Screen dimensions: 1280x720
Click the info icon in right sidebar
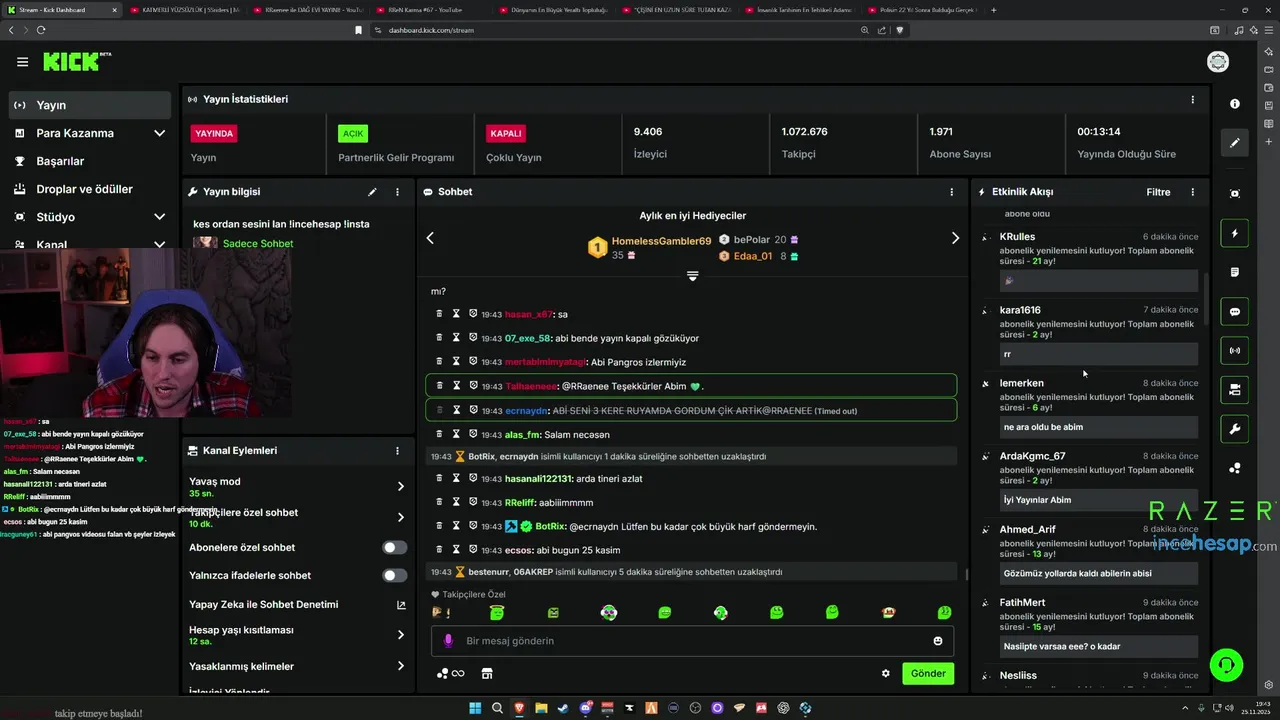[x=1235, y=104]
